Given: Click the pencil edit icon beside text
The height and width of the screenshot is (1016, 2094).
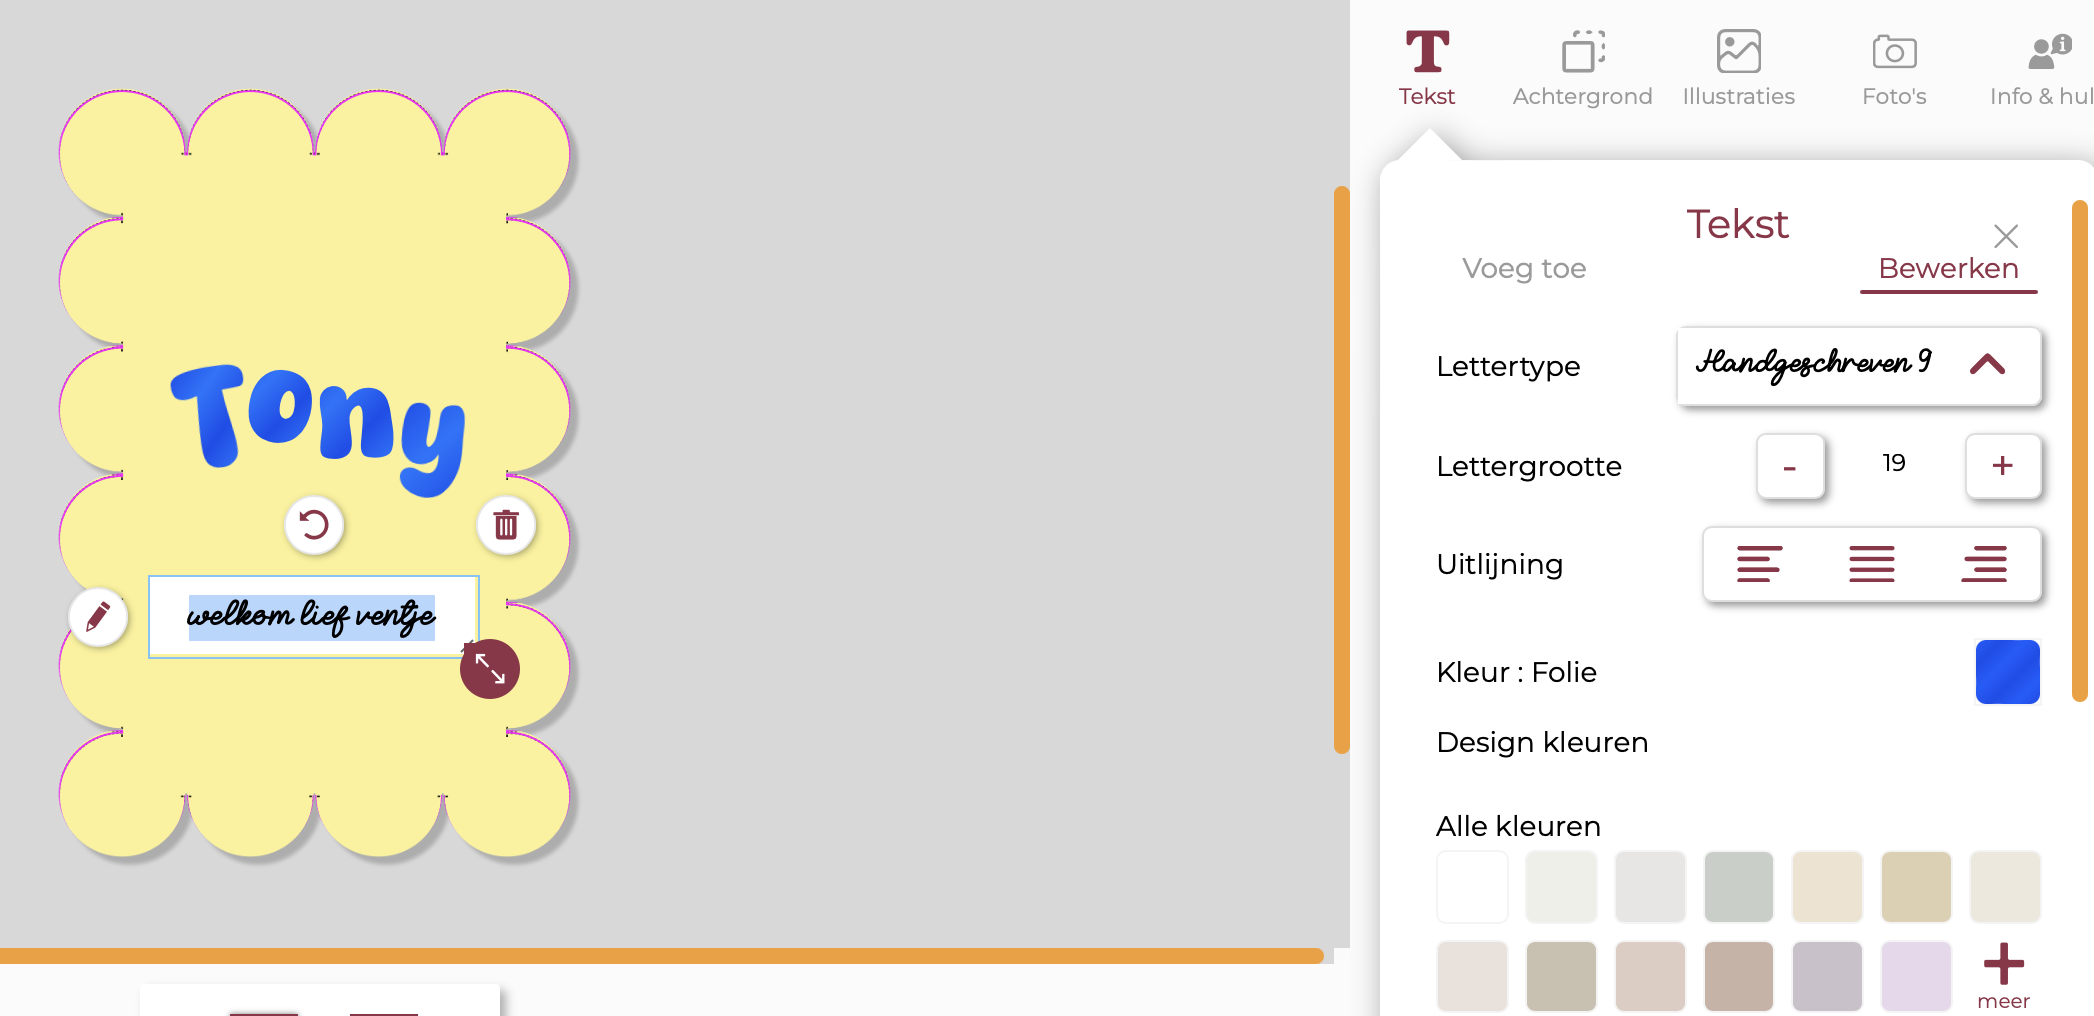Looking at the screenshot, I should (98, 616).
